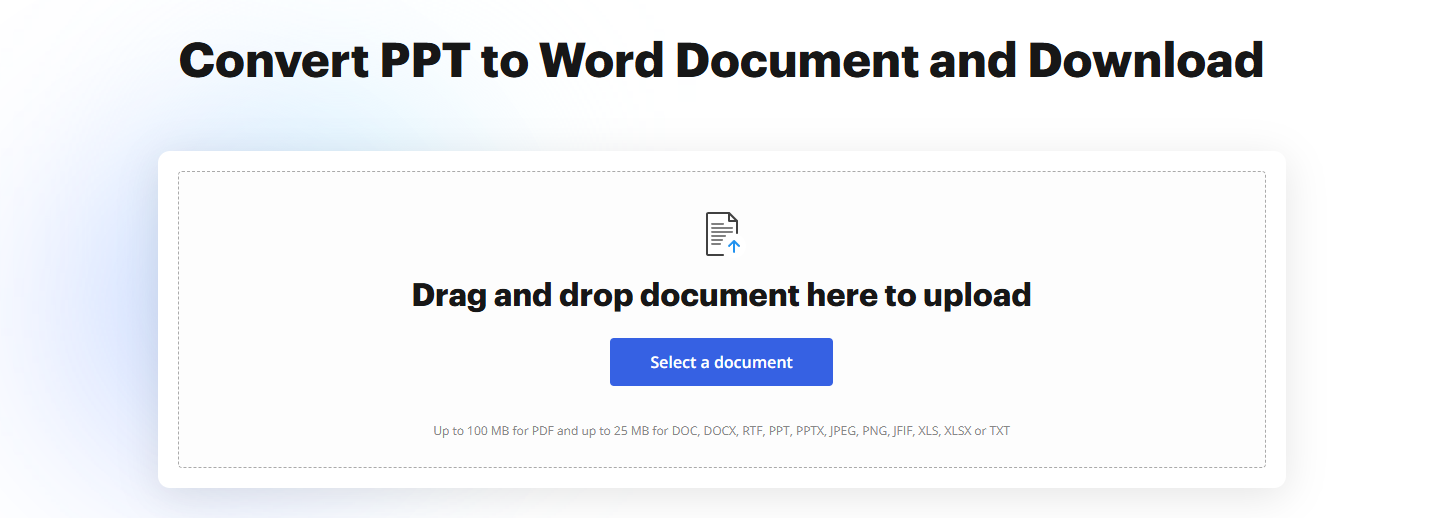This screenshot has height=518, width=1439.
Task: Click the file size limit note beginning 'Up to 100 MB for PDF'
Action: tap(721, 431)
